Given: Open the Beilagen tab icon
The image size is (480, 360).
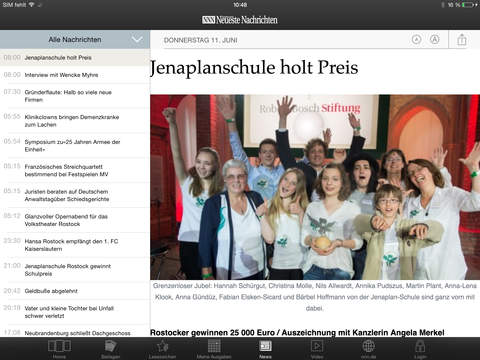Looking at the screenshot, I should coord(110,348).
